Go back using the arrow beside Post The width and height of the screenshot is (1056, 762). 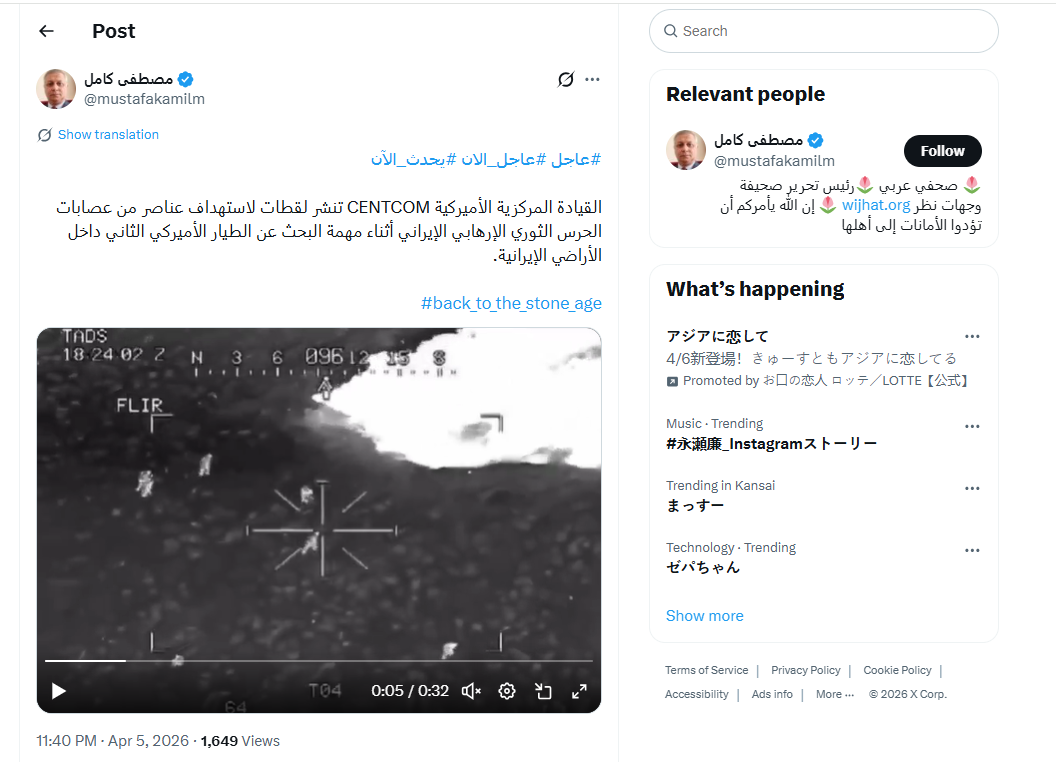pyautogui.click(x=46, y=31)
